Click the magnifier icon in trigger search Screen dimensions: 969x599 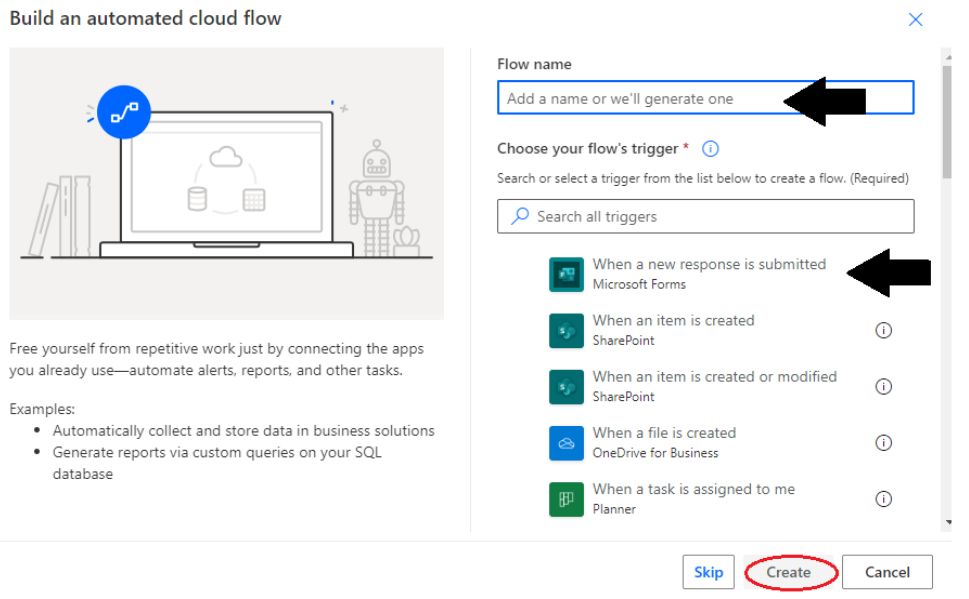(520, 216)
